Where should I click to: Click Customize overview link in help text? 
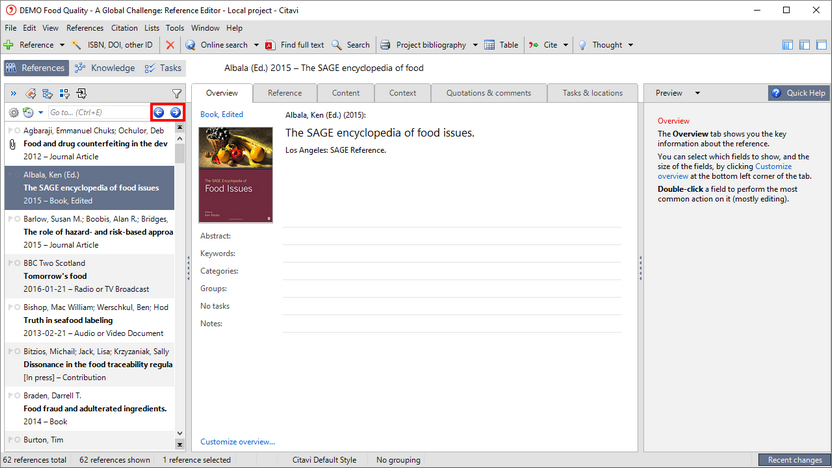(724, 171)
